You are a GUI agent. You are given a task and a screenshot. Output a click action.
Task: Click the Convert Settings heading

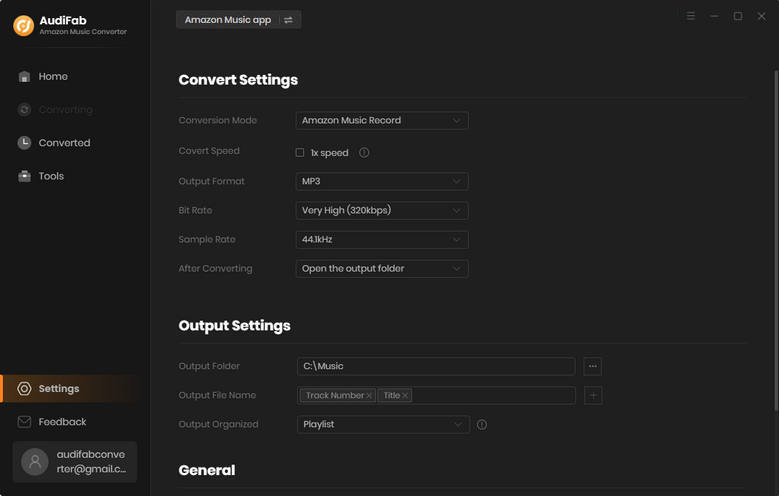[238, 80]
